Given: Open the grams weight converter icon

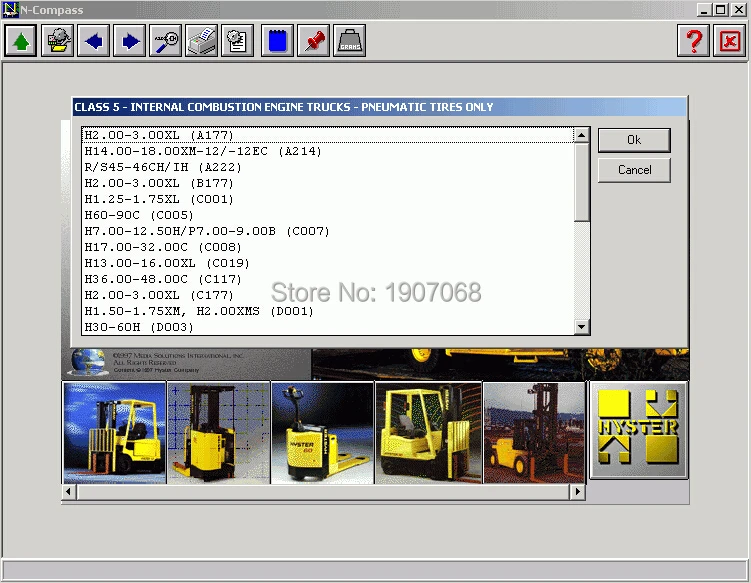Looking at the screenshot, I should click(350, 41).
